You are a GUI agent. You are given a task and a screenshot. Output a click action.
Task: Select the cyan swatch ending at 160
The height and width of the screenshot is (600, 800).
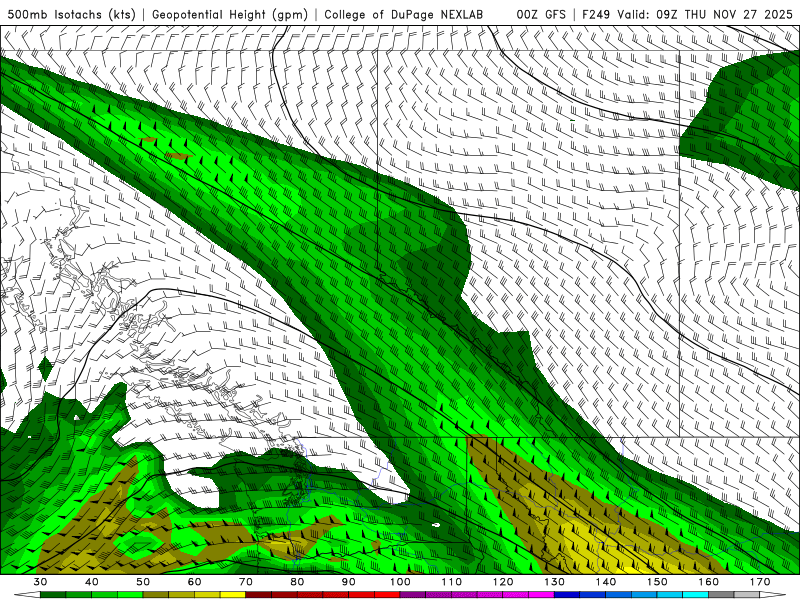[x=695, y=595]
